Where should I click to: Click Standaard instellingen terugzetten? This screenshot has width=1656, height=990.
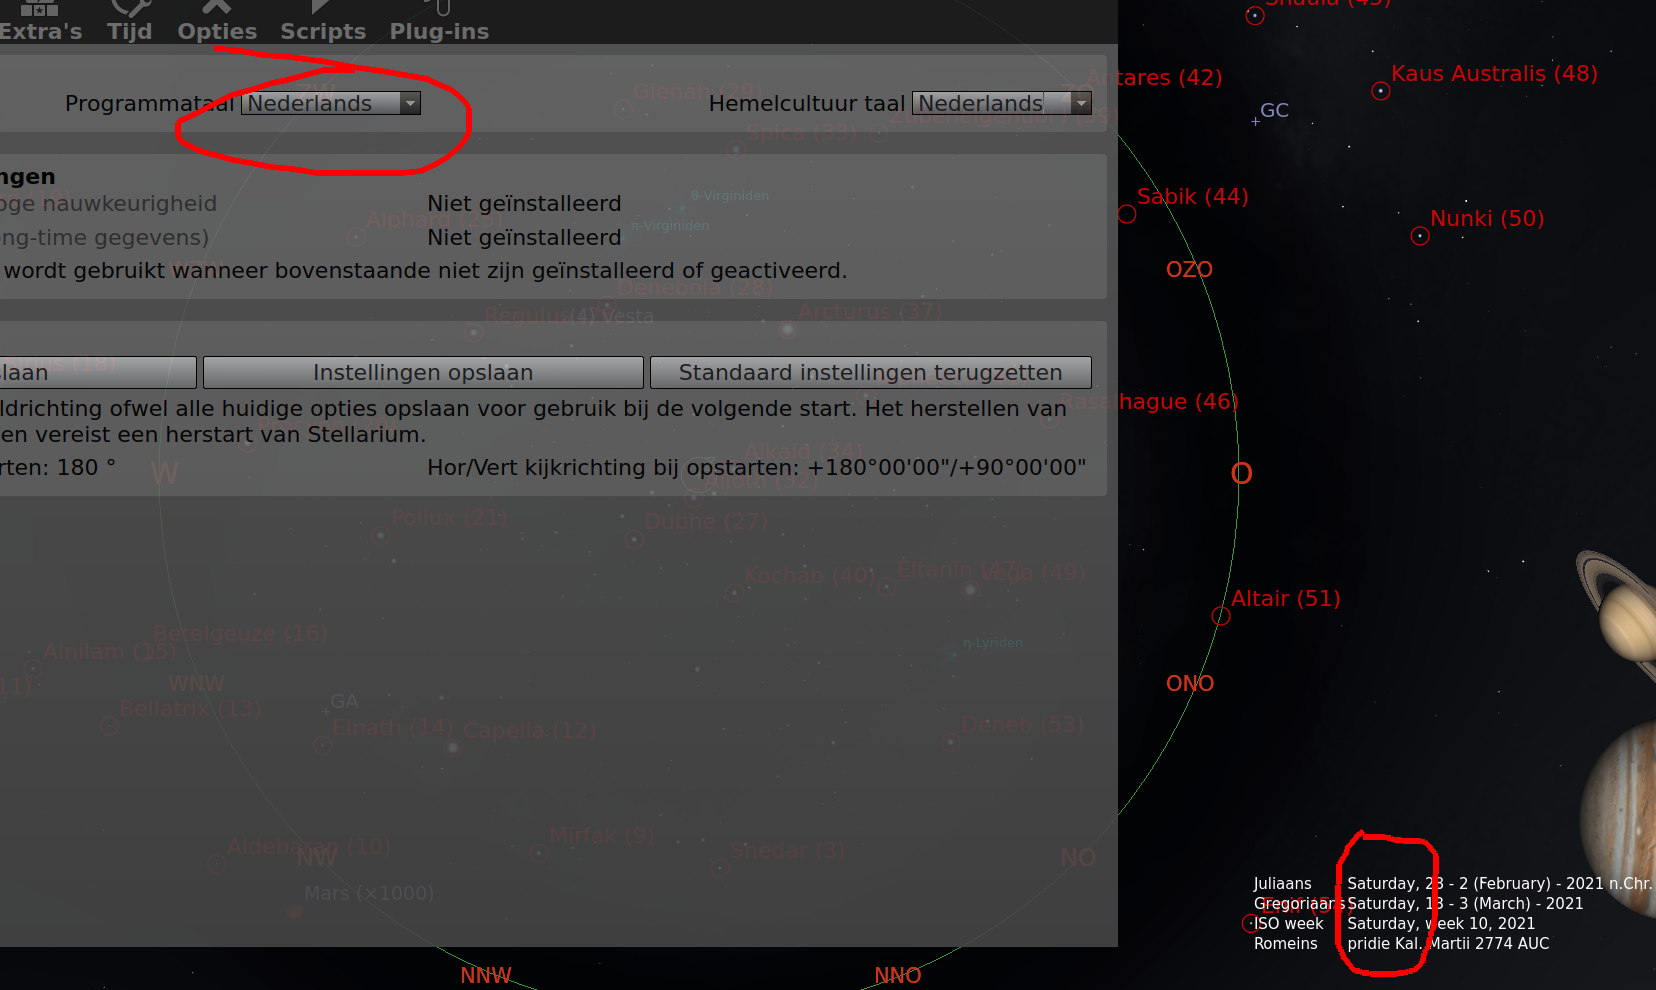click(870, 372)
